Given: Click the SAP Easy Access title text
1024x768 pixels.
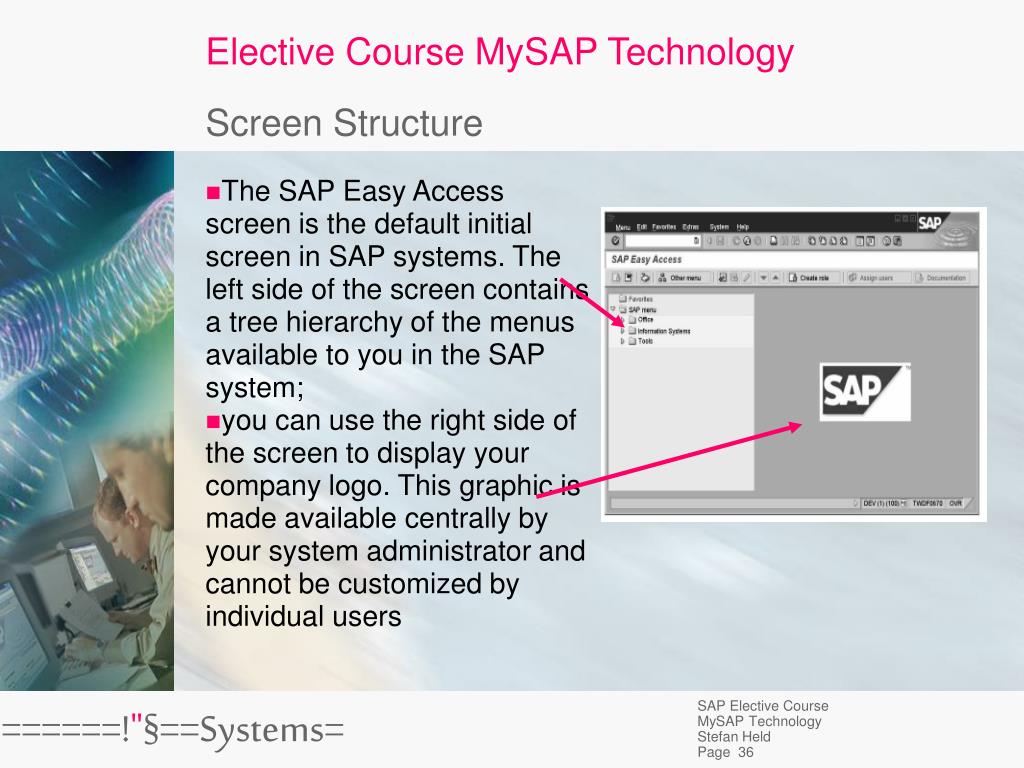Looking at the screenshot, I should tap(647, 259).
